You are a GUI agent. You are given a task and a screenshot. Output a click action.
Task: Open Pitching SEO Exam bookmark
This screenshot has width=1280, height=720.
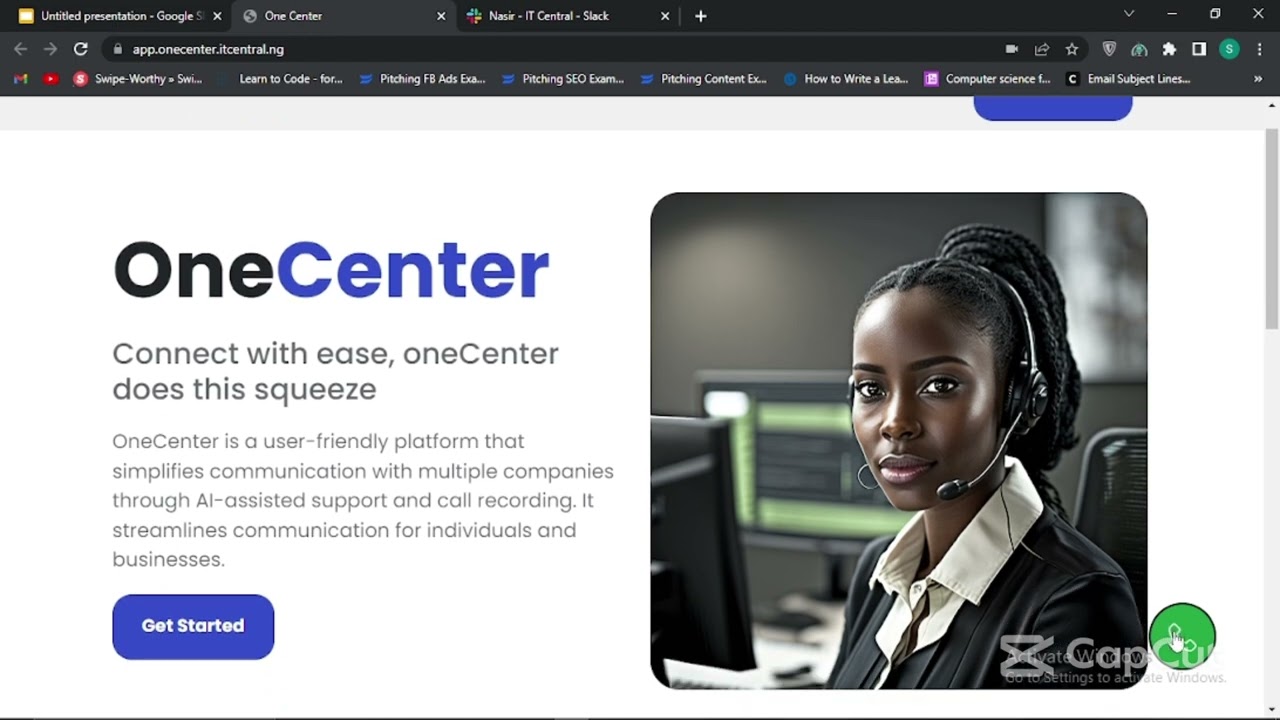click(x=563, y=79)
